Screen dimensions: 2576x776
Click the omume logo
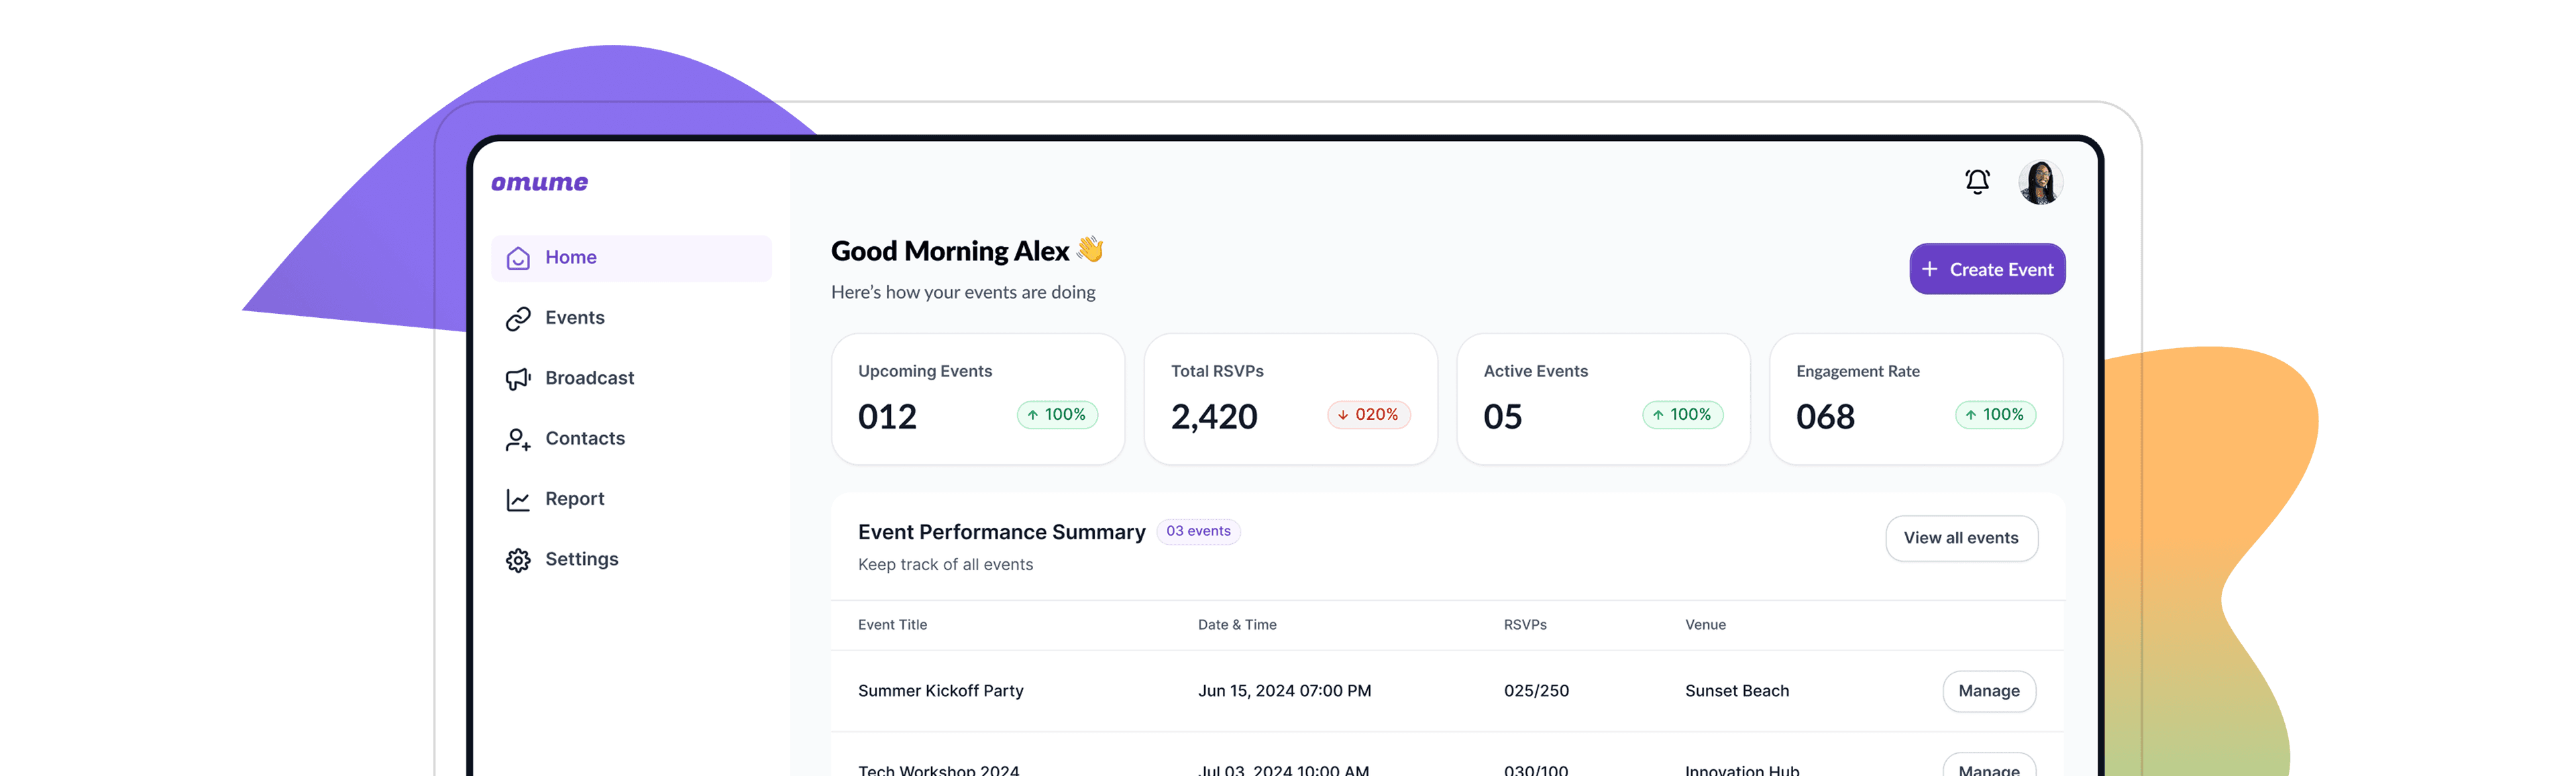[539, 183]
